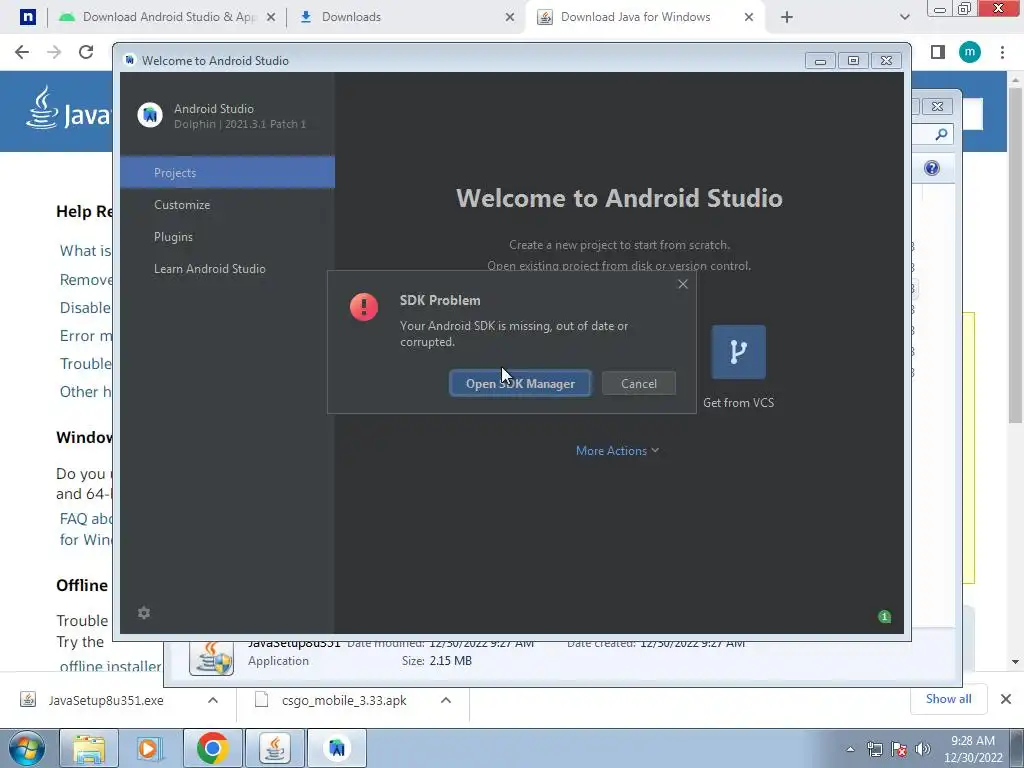Viewport: 1024px width, 768px height.
Task: Reload the browser page
Action: point(86,52)
